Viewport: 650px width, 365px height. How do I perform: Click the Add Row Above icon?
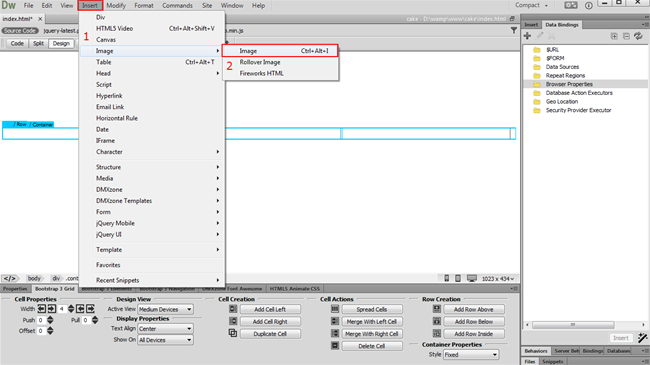437,309
